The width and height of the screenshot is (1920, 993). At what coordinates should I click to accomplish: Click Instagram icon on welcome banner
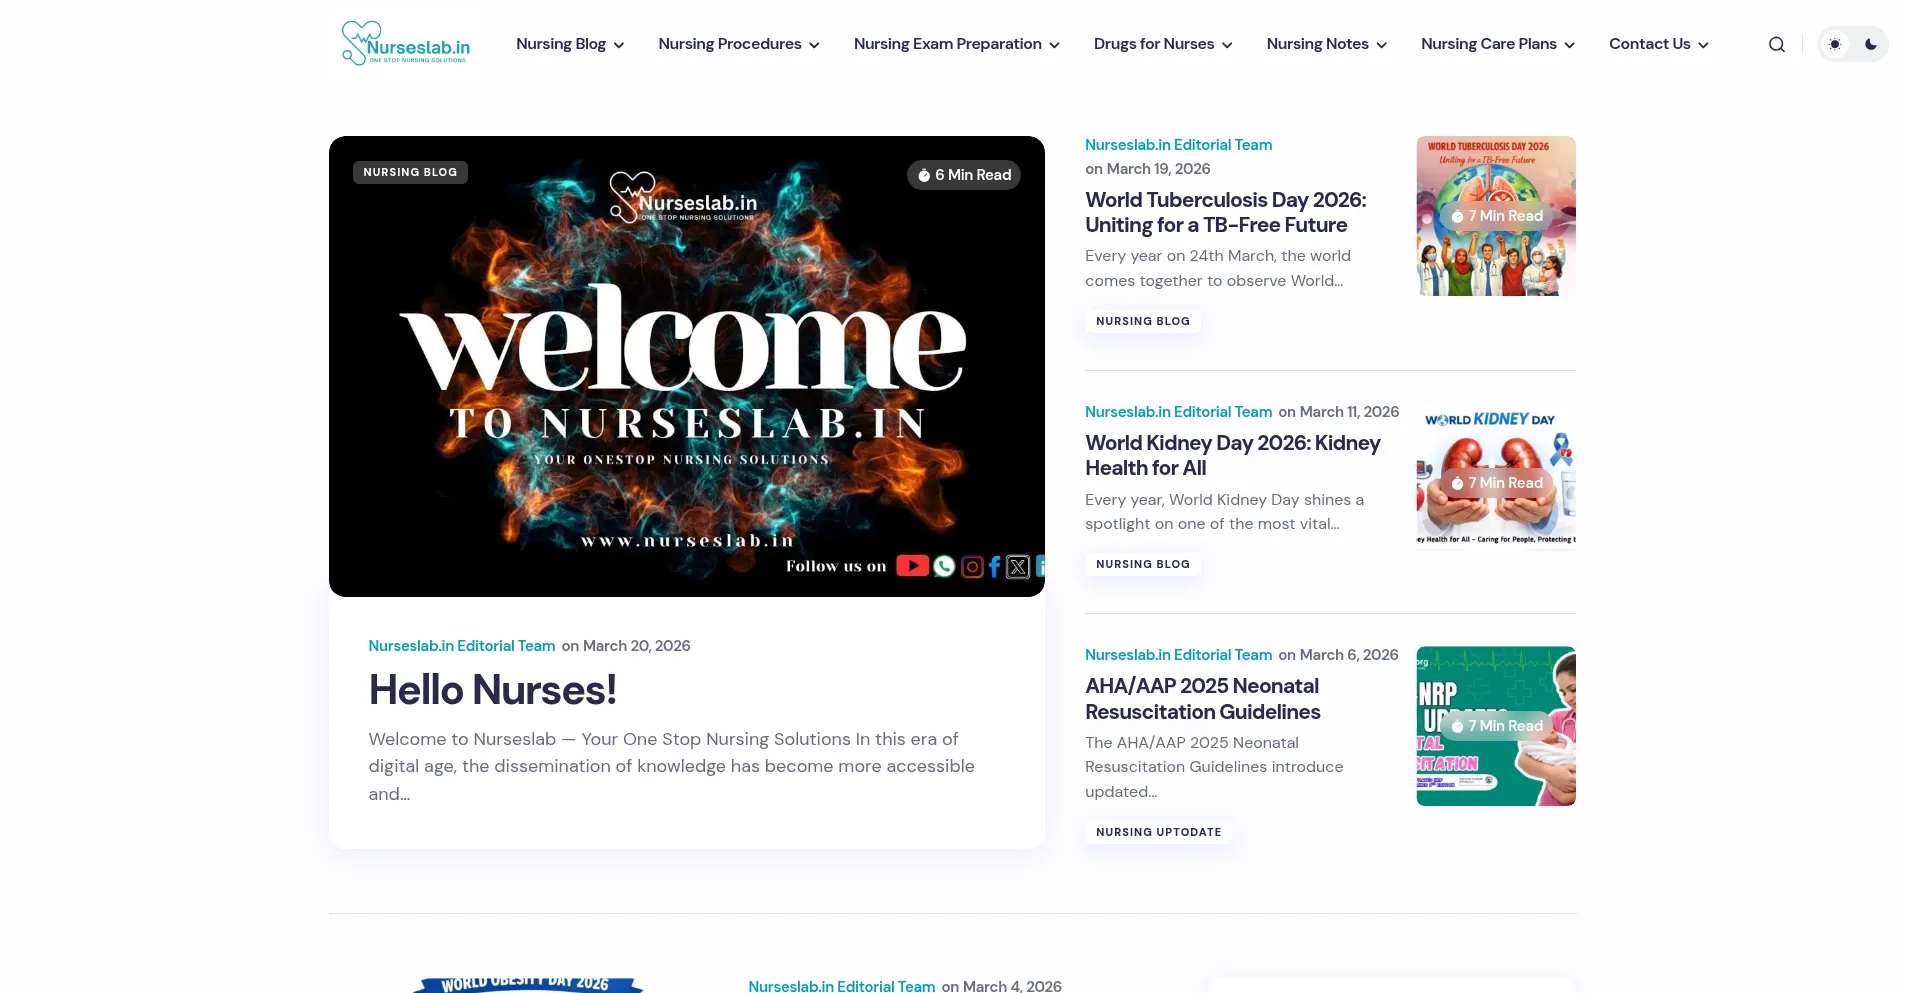pyautogui.click(x=972, y=567)
